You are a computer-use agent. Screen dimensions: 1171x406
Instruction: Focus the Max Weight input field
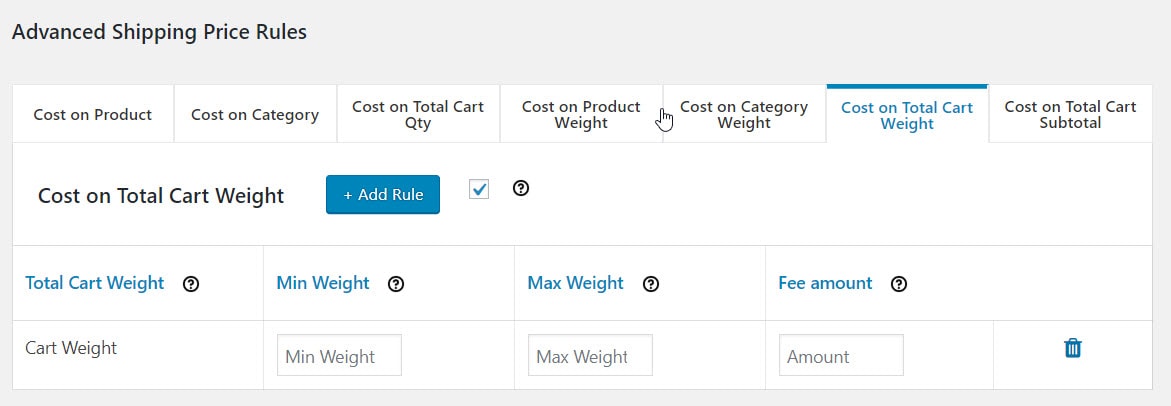(590, 356)
